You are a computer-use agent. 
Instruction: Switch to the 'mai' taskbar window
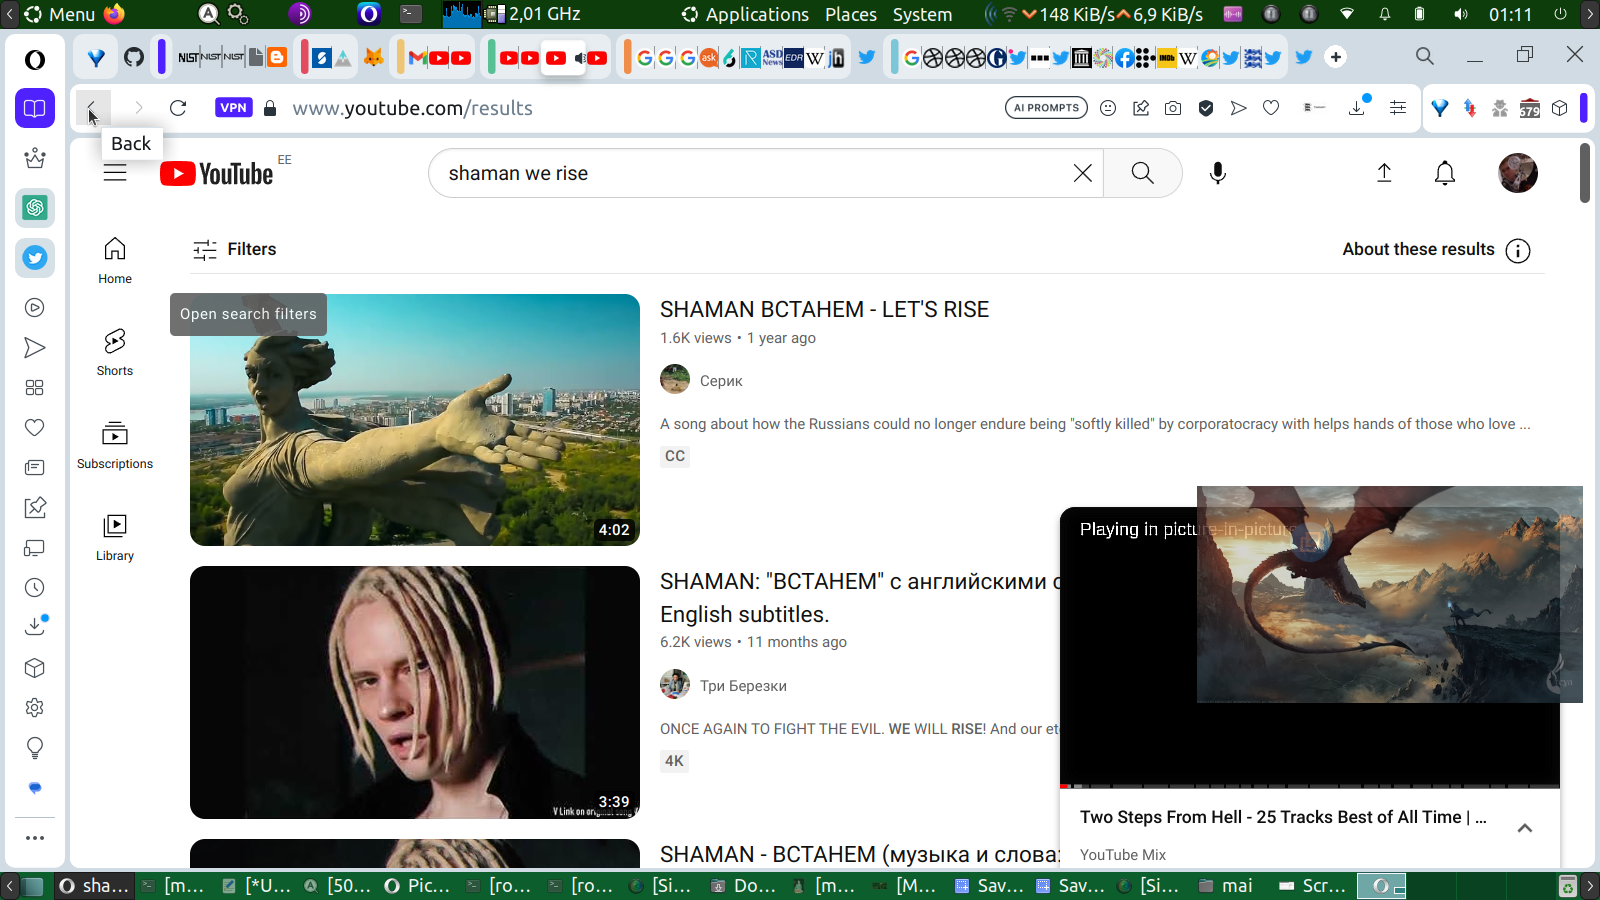[x=1227, y=885]
